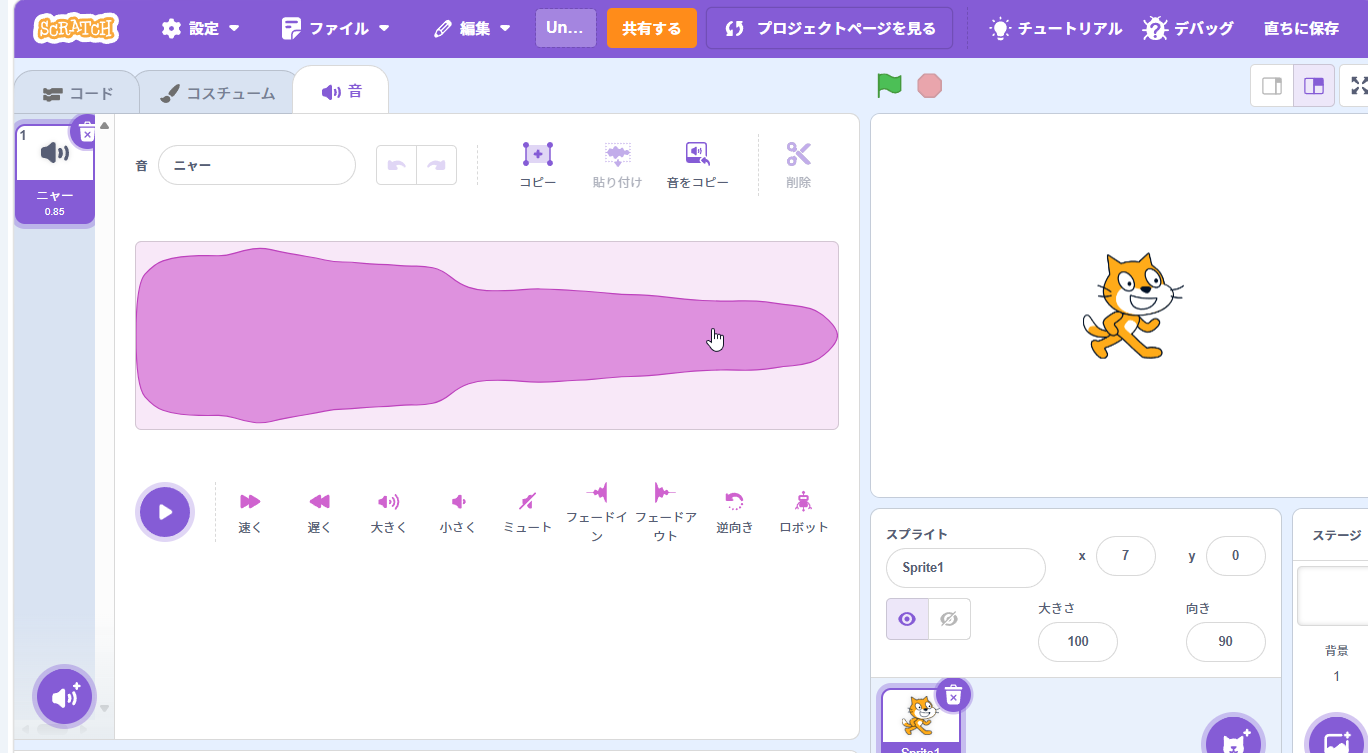Add a new sound with the speaker plus button
This screenshot has height=753, width=1368.
[63, 696]
